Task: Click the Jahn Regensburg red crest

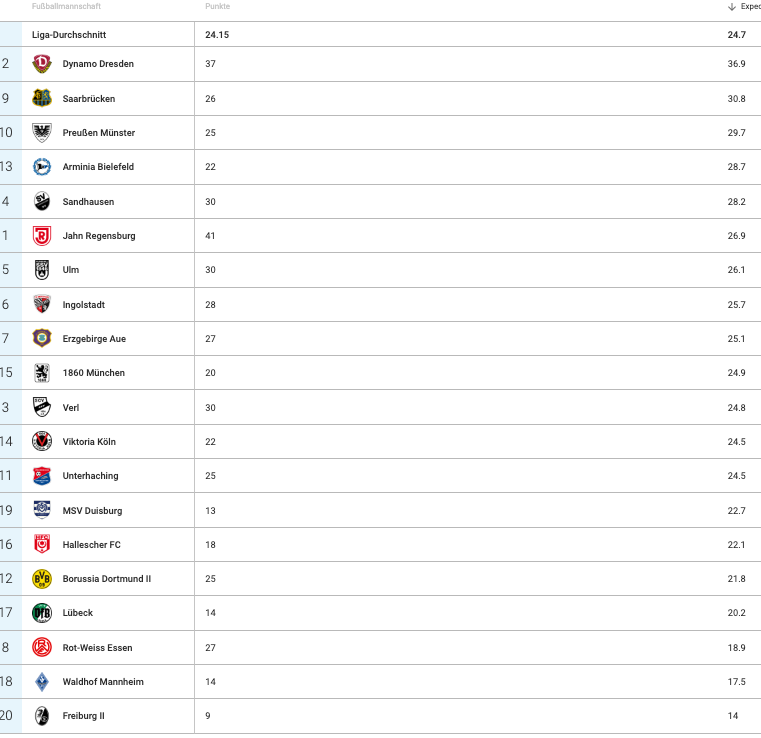Action: click(x=42, y=236)
